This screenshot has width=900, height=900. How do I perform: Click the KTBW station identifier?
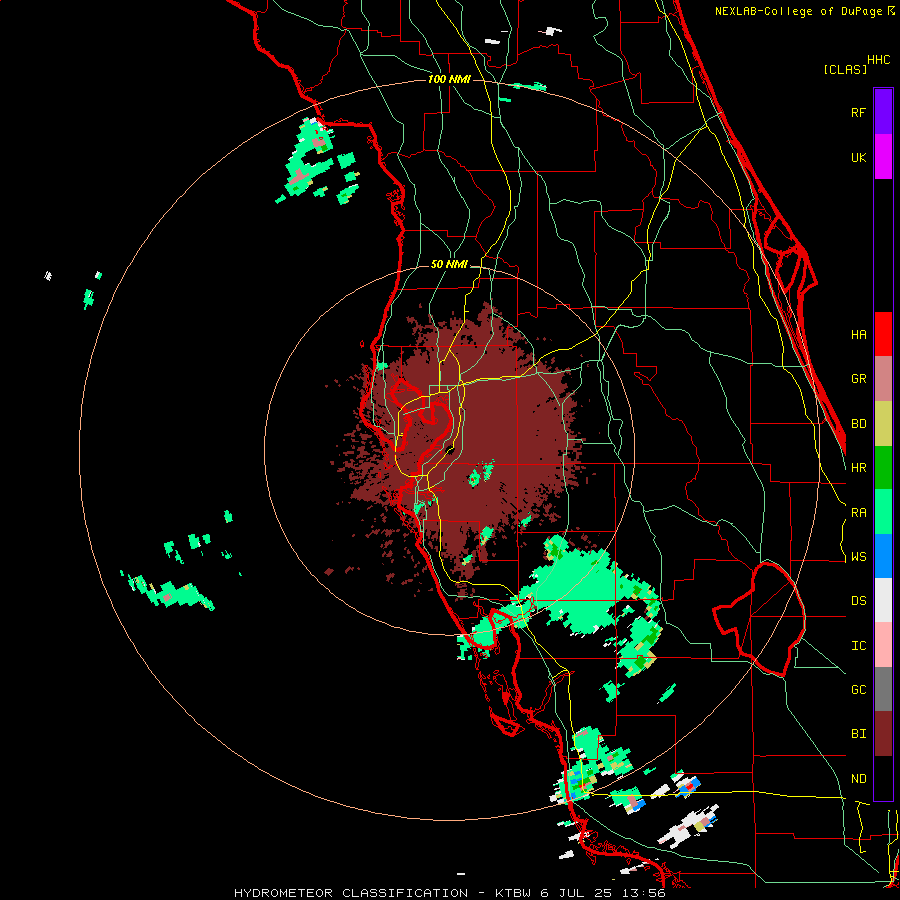tap(515, 893)
